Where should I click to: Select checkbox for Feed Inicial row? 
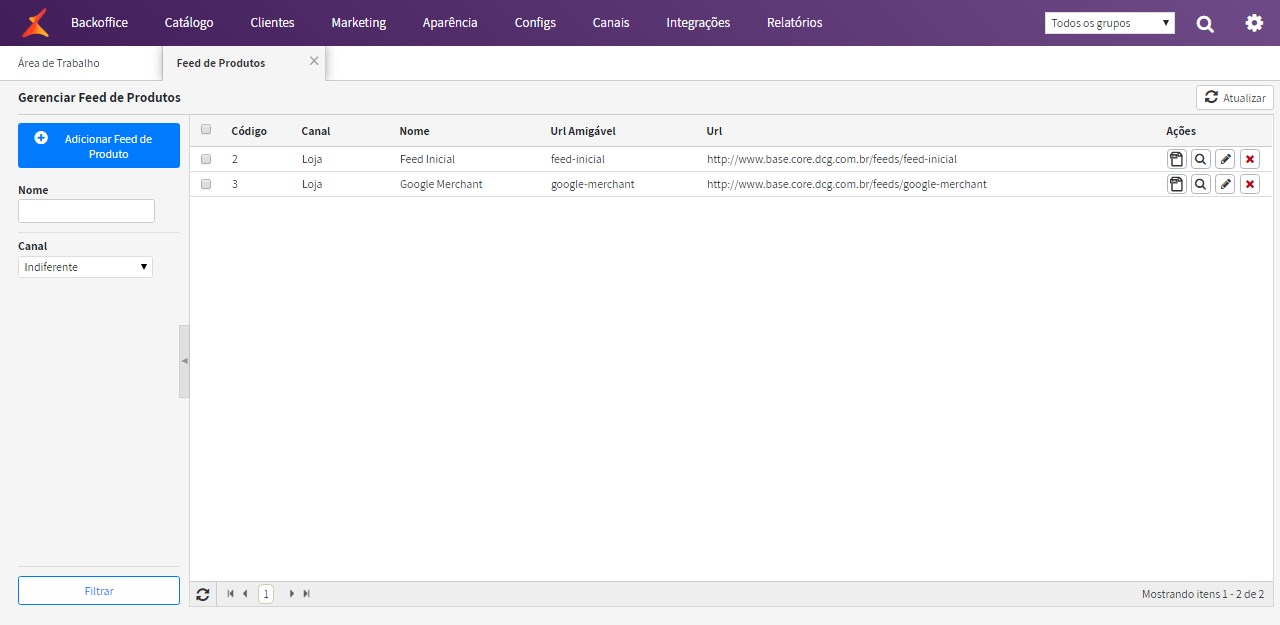click(x=206, y=159)
